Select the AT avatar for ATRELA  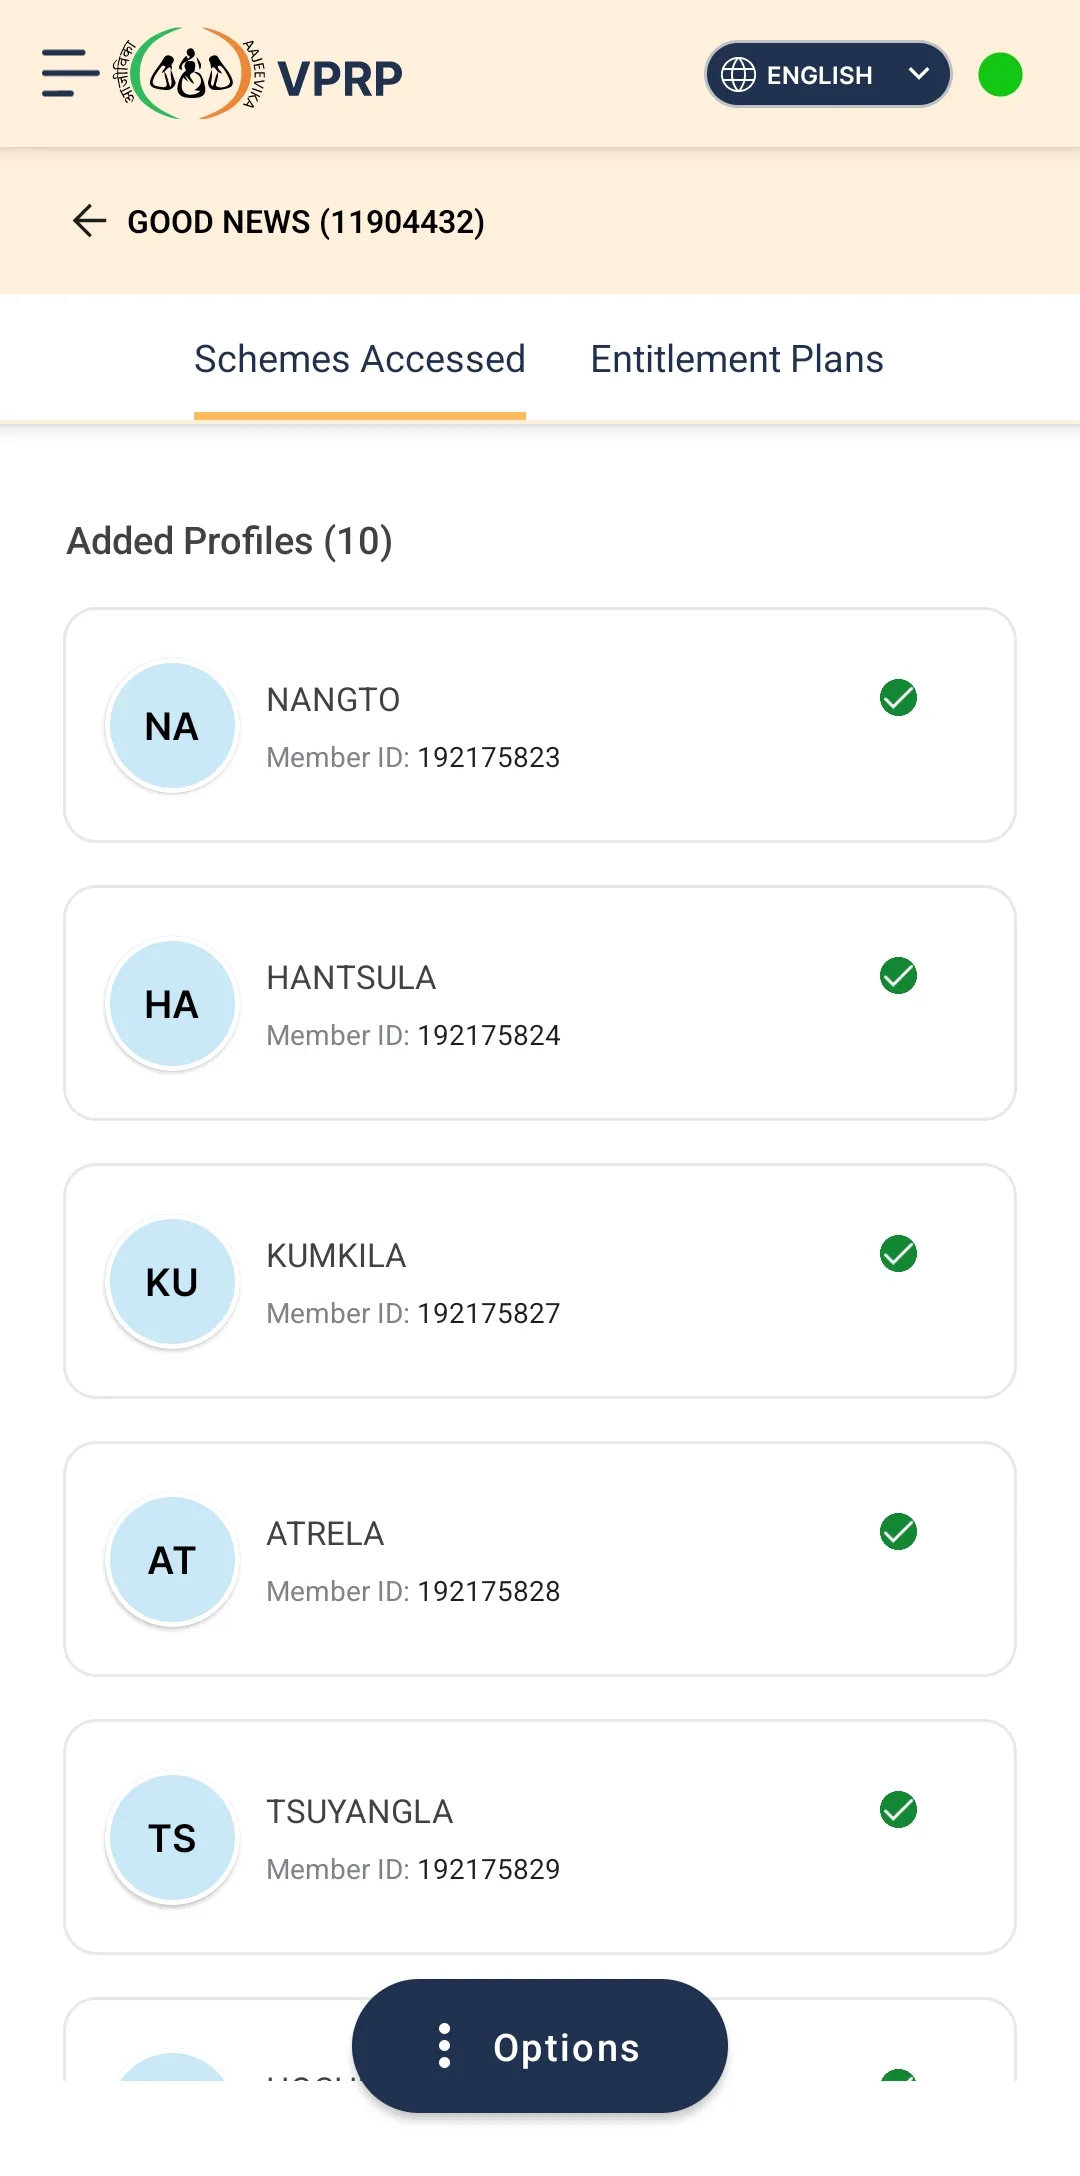(172, 1560)
